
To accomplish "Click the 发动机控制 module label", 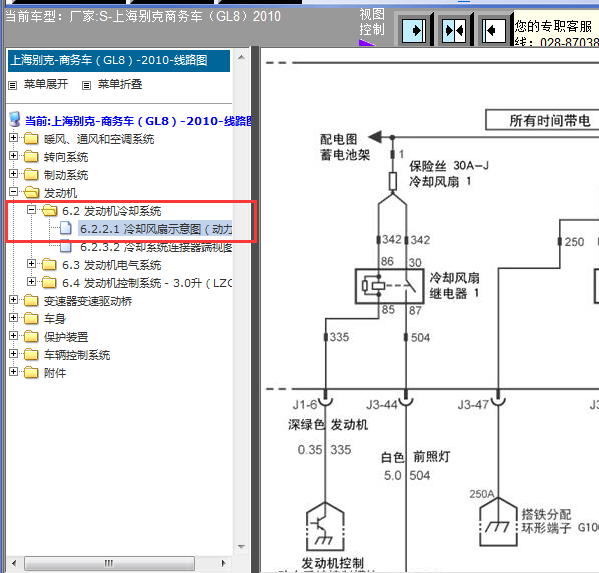I will tap(332, 563).
